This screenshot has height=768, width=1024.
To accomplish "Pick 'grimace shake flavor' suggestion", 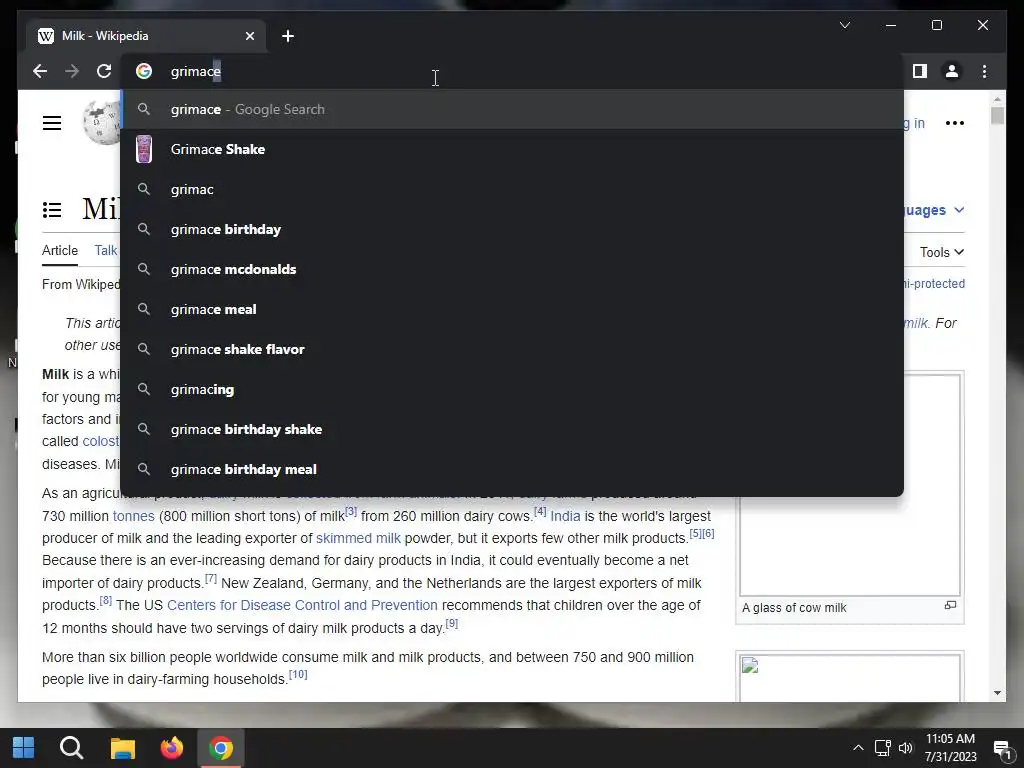I will tap(512, 349).
